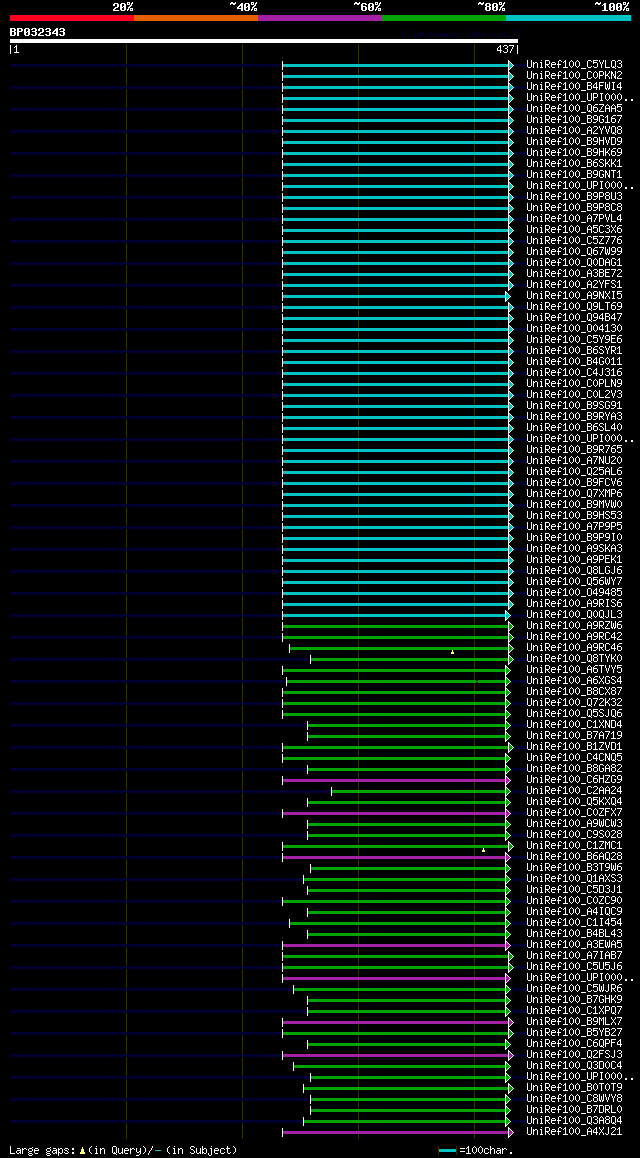The width and height of the screenshot is (640, 1158).
Task: Click the cyan 100char scale legend bar
Action: 447,1151
